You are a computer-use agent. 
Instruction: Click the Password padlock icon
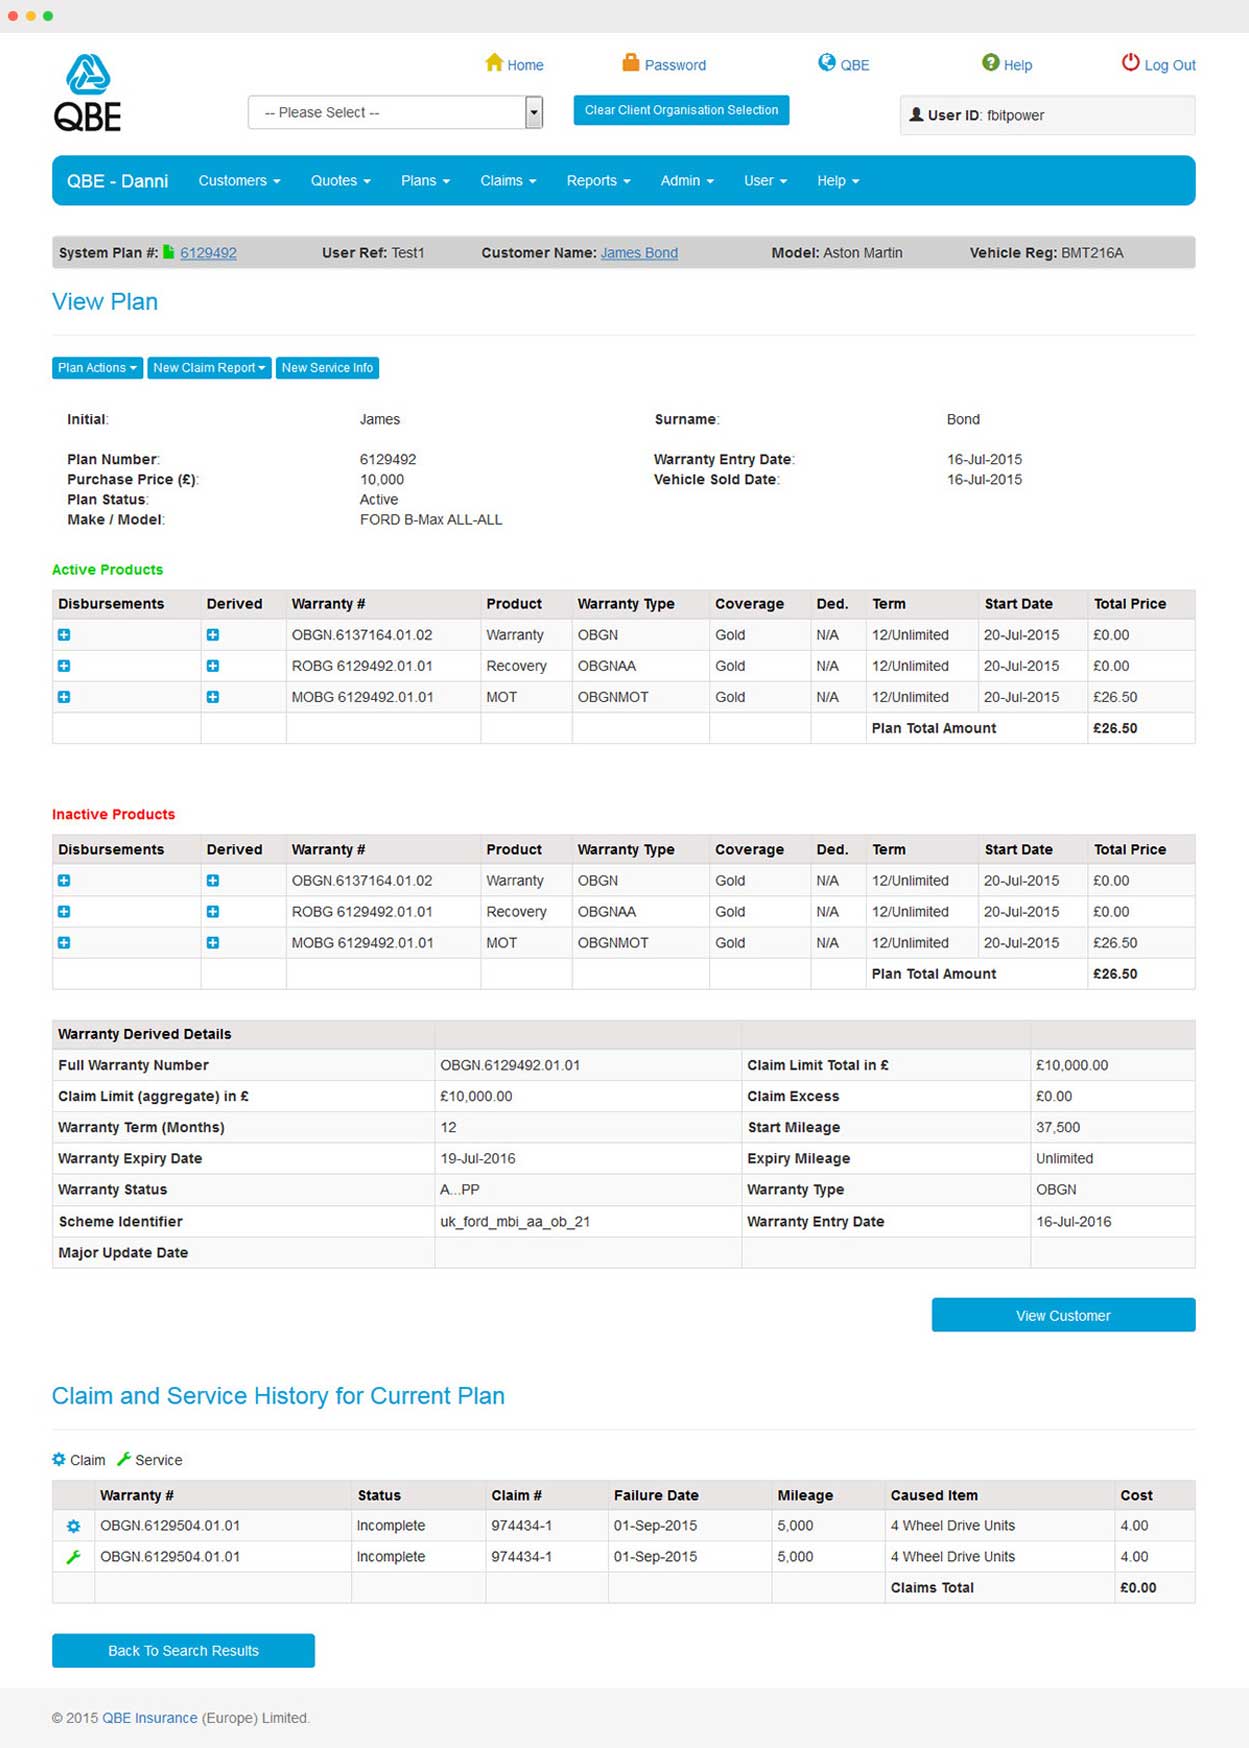(630, 63)
